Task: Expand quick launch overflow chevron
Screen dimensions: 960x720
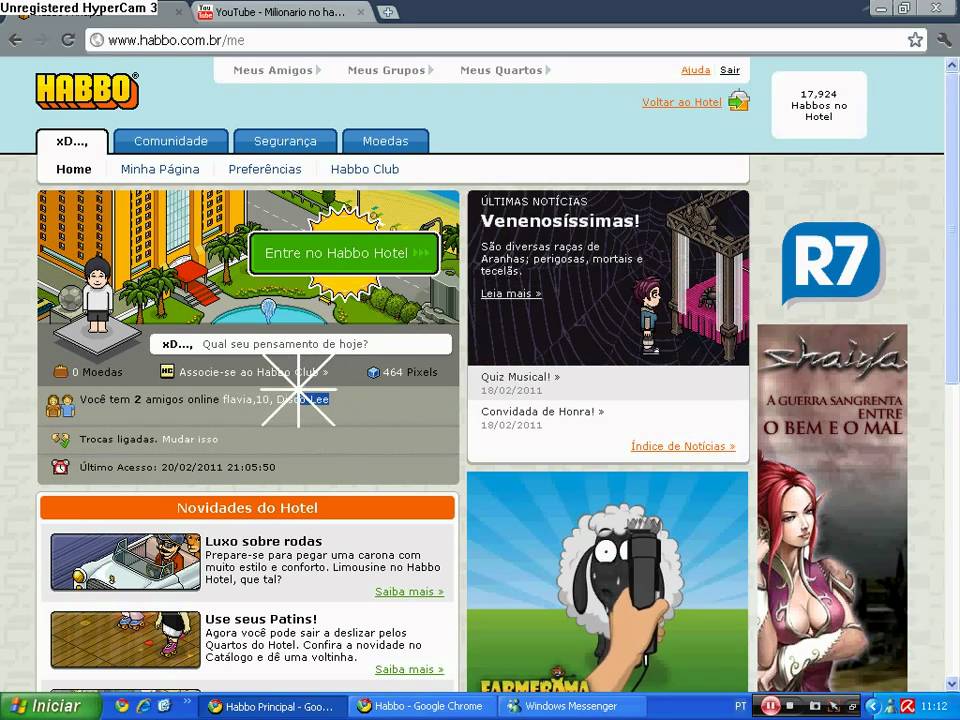Action: point(187,701)
